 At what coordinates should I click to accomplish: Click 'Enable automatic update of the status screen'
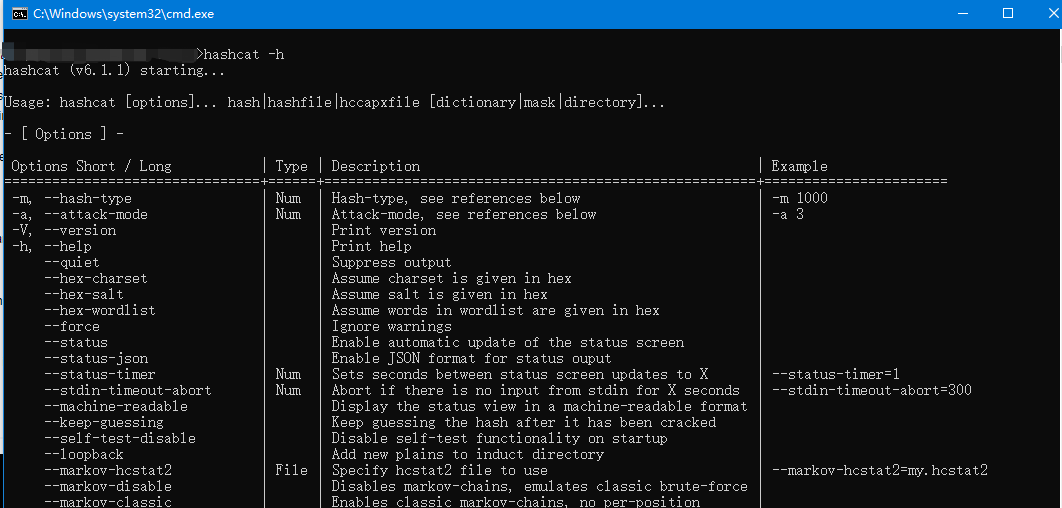pos(508,343)
